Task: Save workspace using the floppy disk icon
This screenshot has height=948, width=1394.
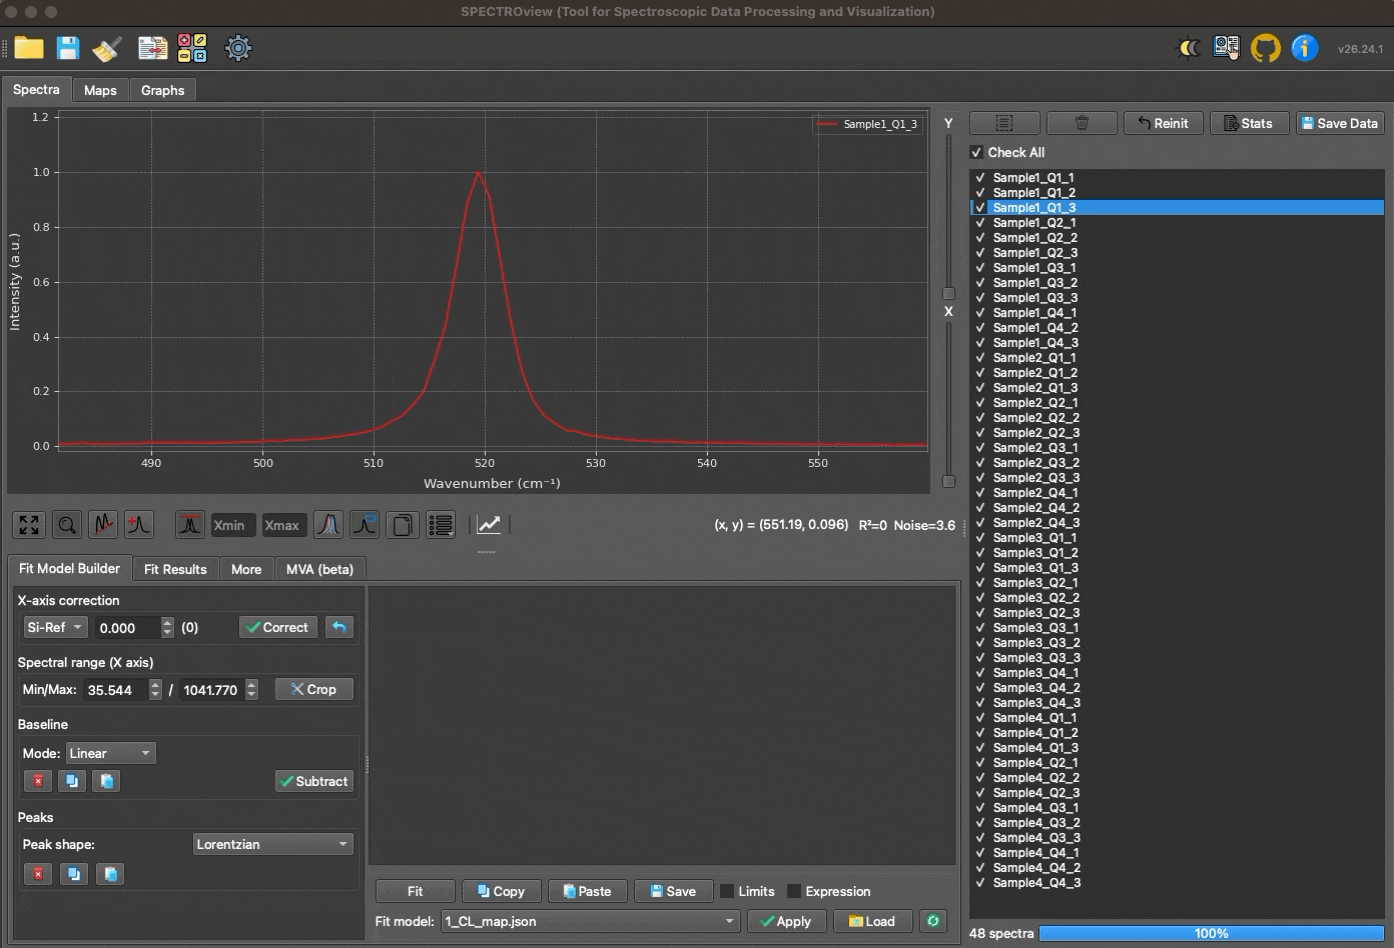Action: point(67,48)
